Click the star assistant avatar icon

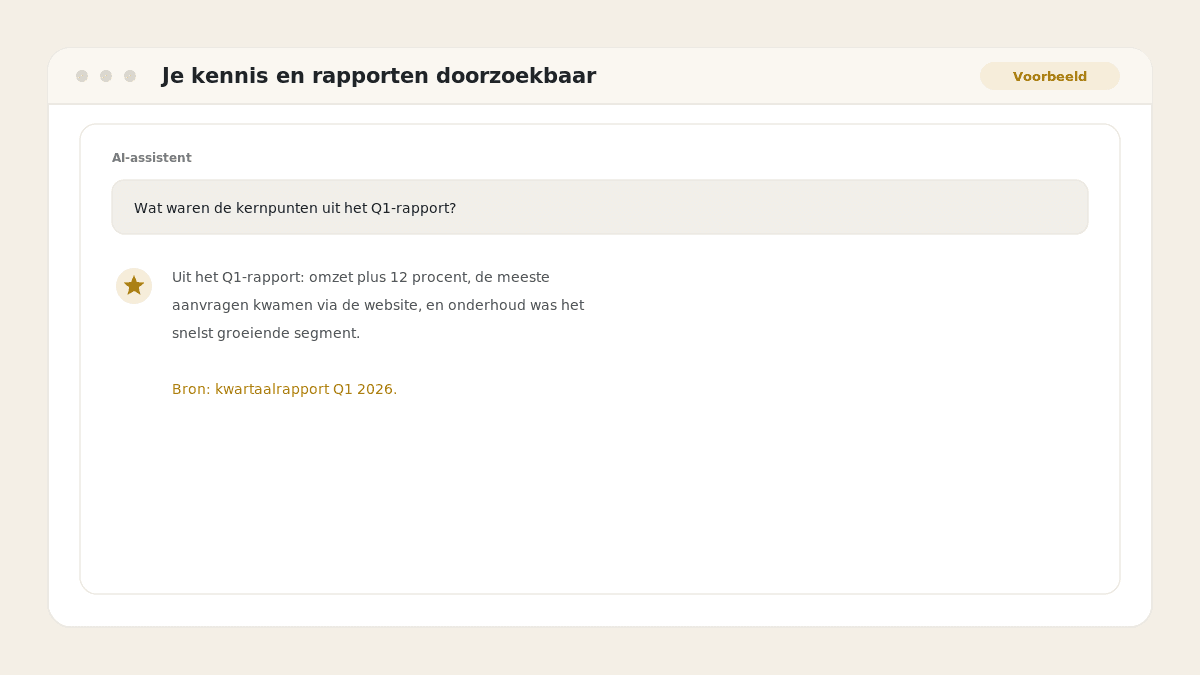134,286
